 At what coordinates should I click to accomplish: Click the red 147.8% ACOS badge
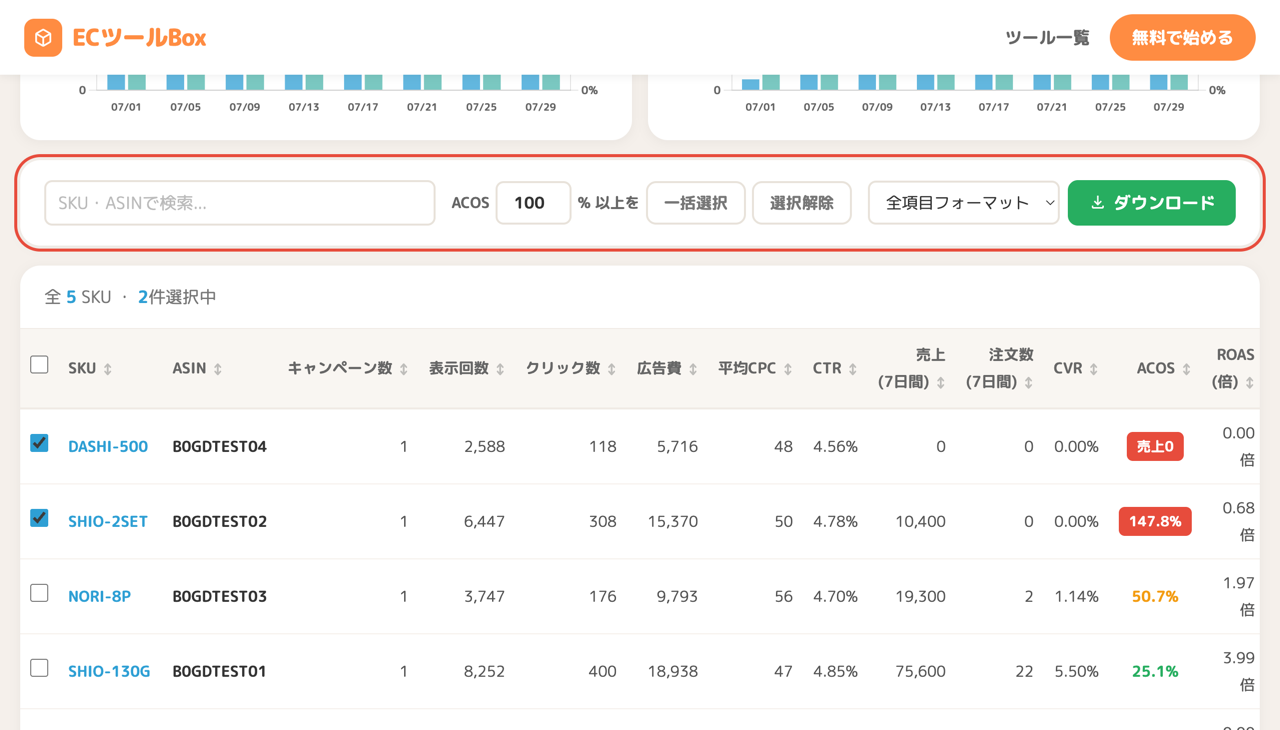(1155, 522)
